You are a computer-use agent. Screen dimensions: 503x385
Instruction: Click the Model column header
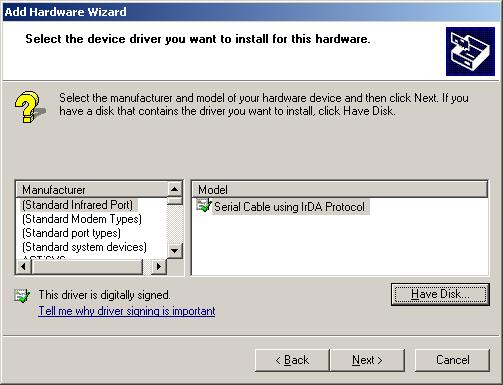[x=340, y=190]
